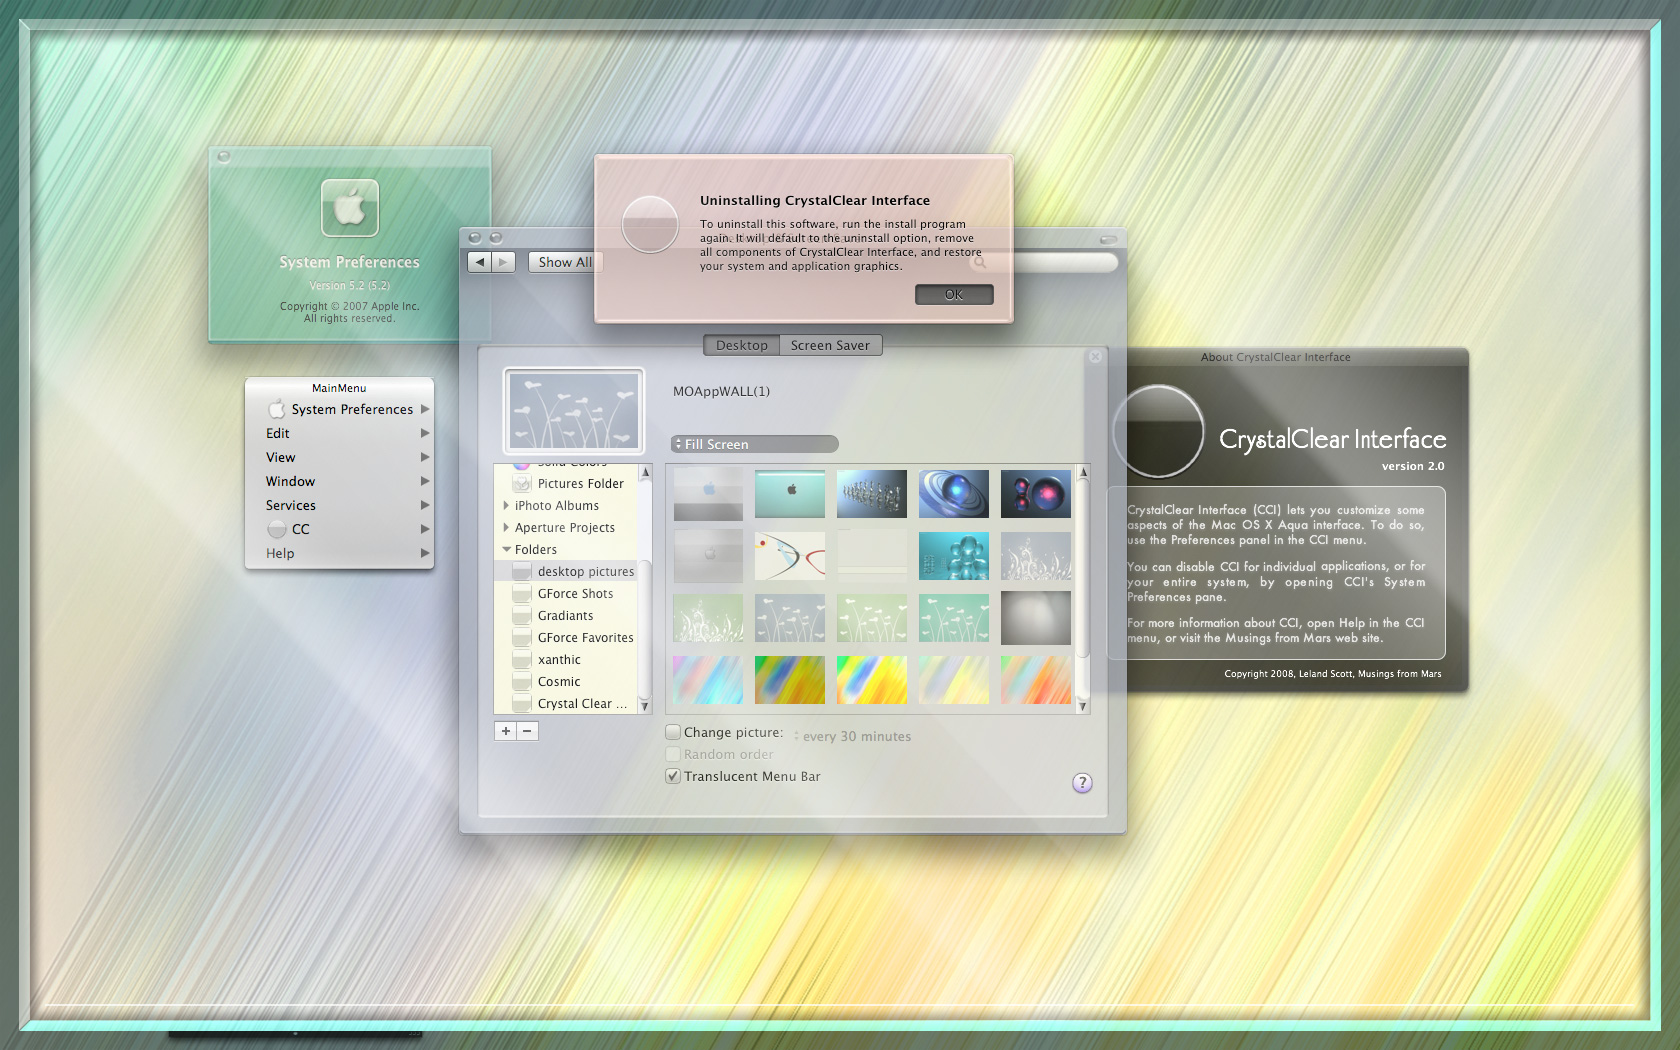Switch to the Screen Saver tab

point(830,345)
